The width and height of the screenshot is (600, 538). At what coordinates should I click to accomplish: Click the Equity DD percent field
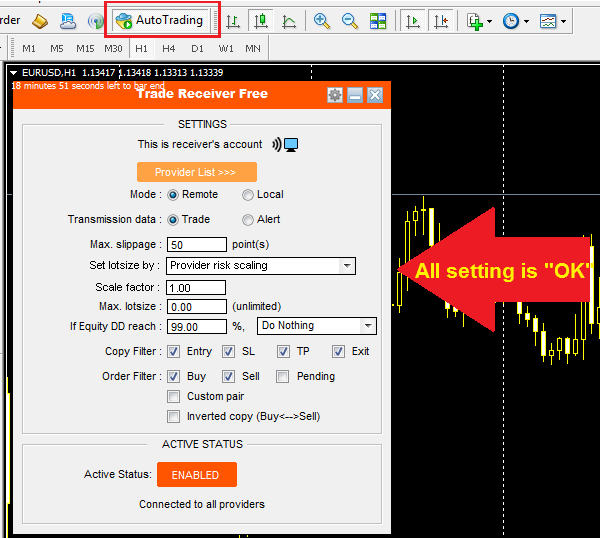[x=197, y=327]
